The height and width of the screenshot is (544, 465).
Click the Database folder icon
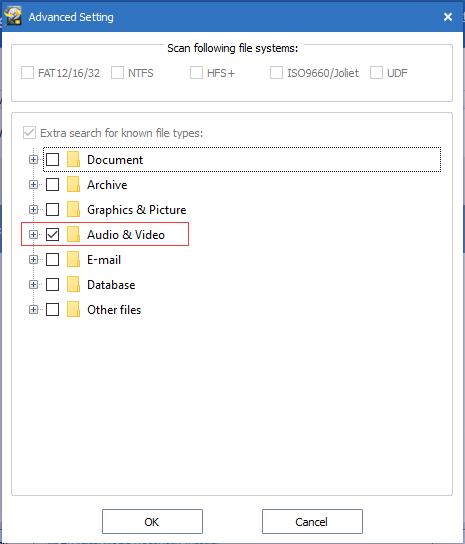tap(73, 284)
